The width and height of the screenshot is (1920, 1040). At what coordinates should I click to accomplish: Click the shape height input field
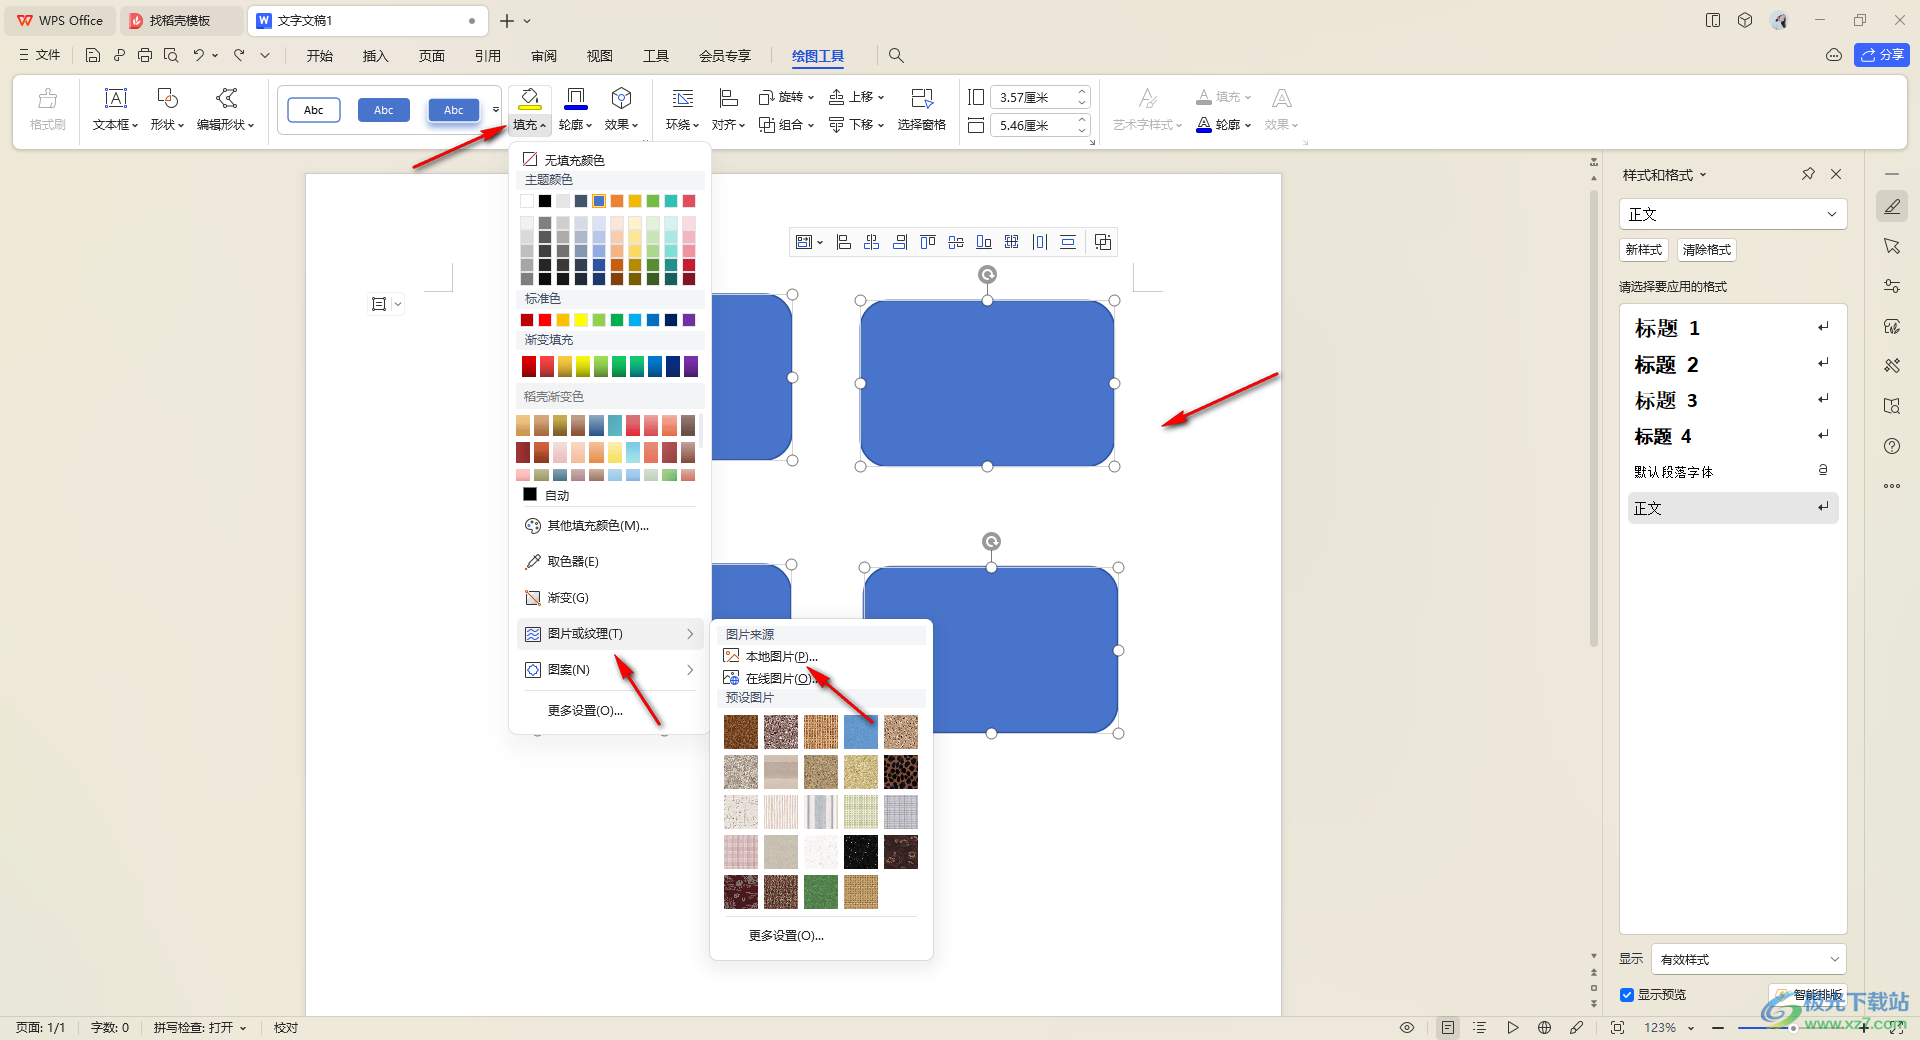coord(1032,97)
